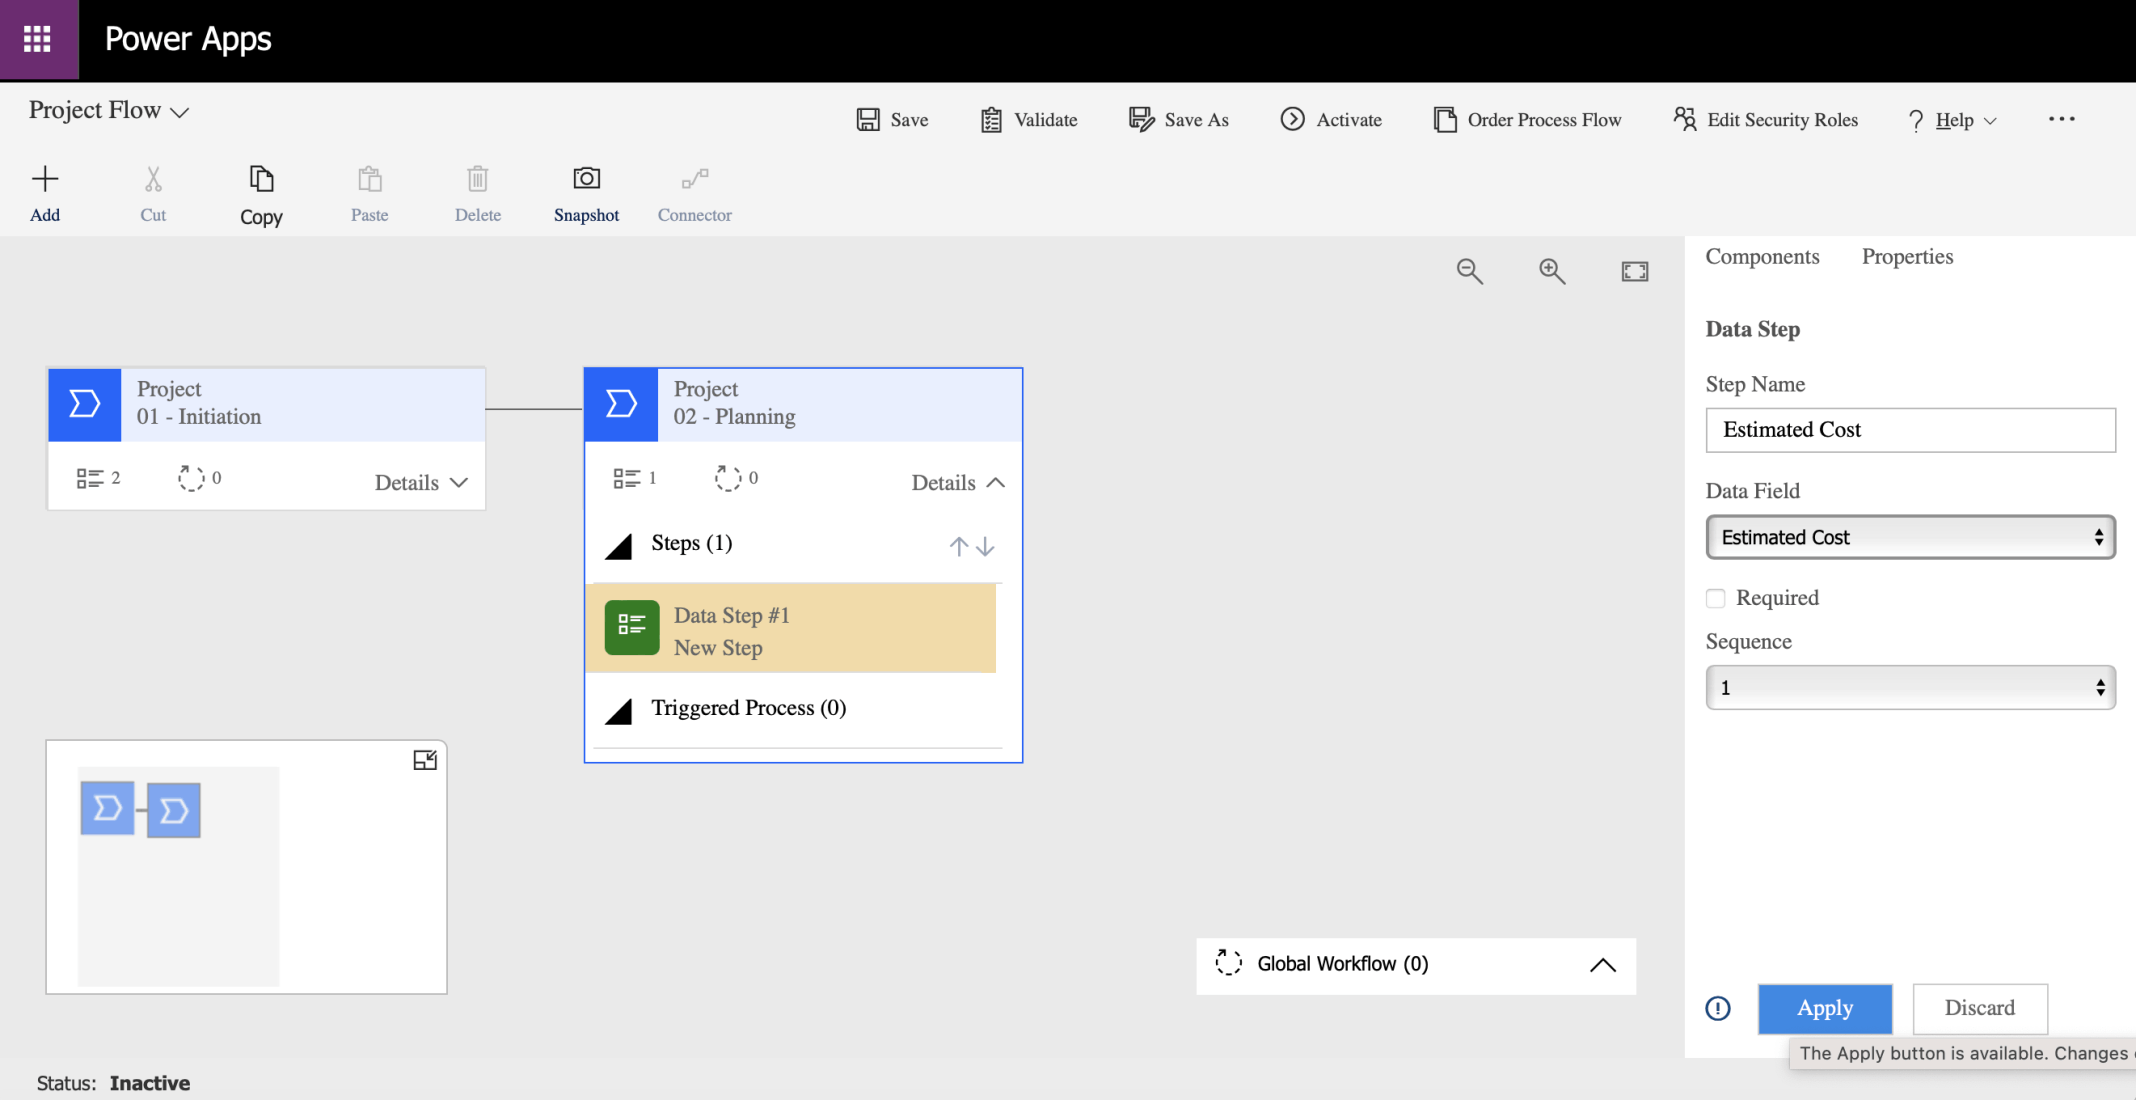Expand Details of 01 - Initiation stage
Viewport: 2136px width, 1100px height.
click(421, 482)
